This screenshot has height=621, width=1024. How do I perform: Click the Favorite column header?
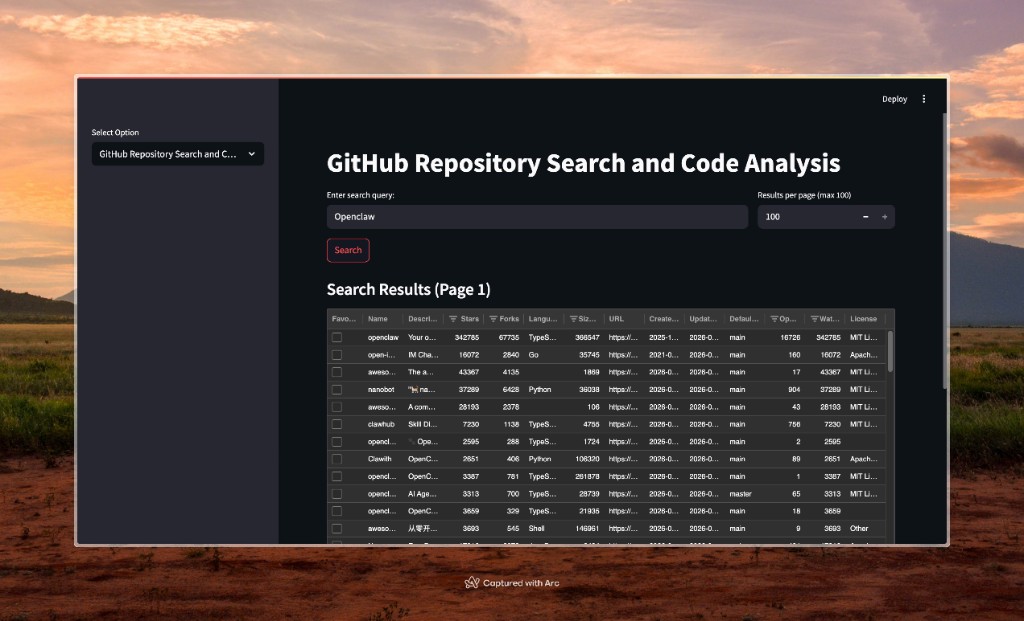pyautogui.click(x=344, y=319)
